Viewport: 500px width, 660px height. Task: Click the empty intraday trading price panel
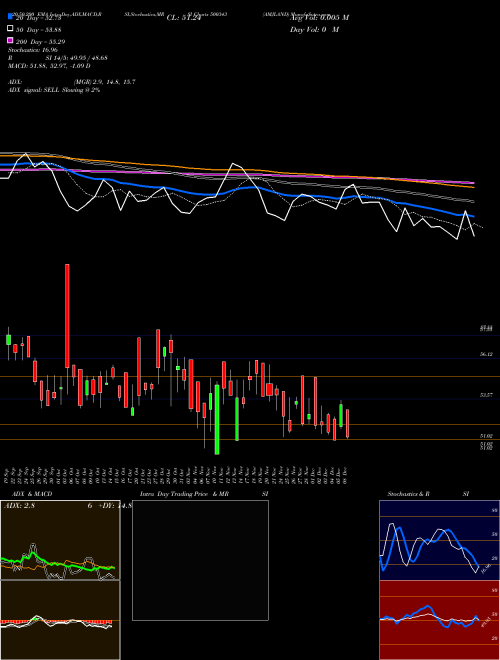[x=200, y=560]
